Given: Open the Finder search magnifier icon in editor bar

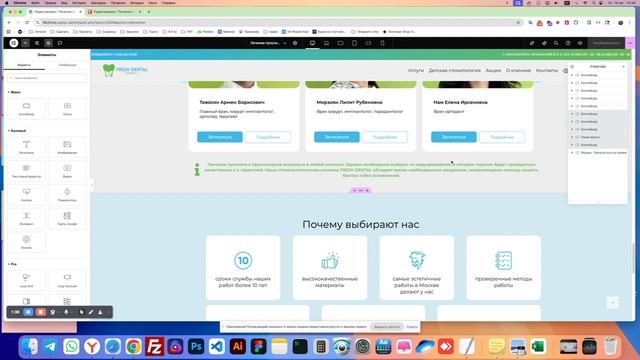Looking at the screenshot, I should pos(556,43).
